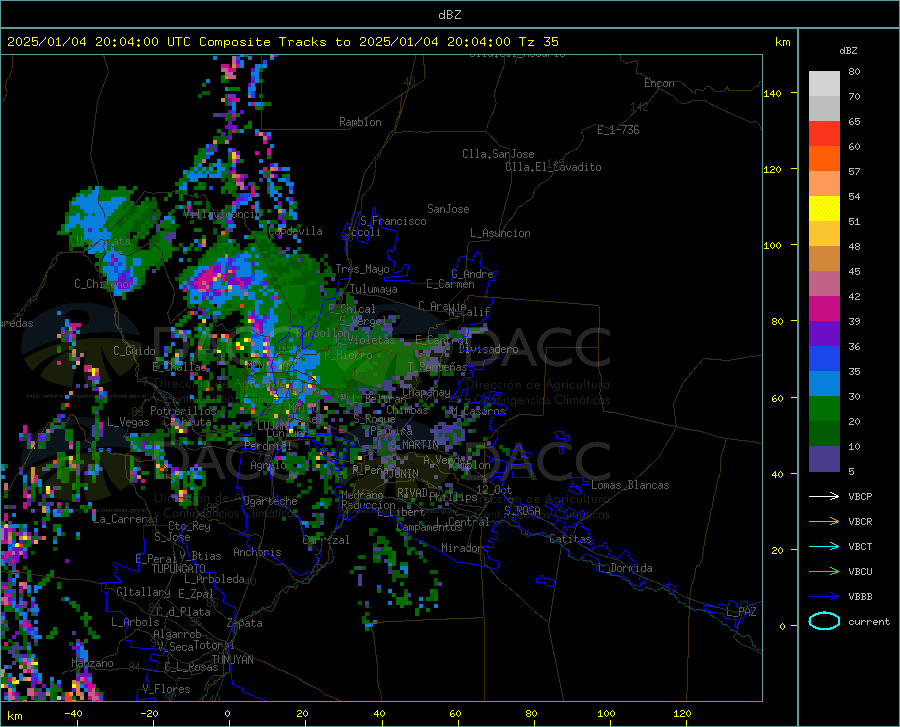The width and height of the screenshot is (900, 727).
Task: Click the 'E_1-736' map label
Action: [x=618, y=130]
